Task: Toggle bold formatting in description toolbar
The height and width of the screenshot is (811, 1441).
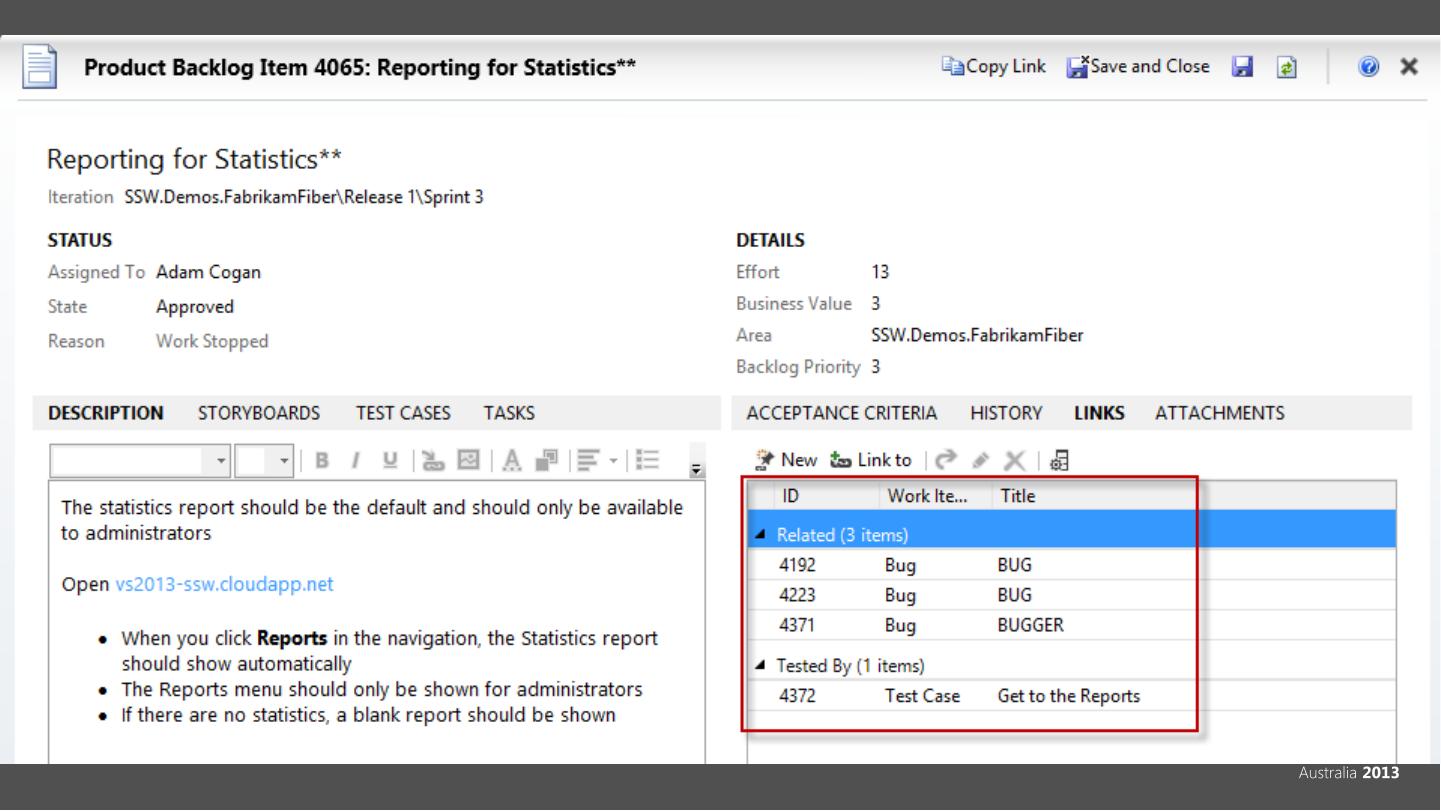Action: 322,460
